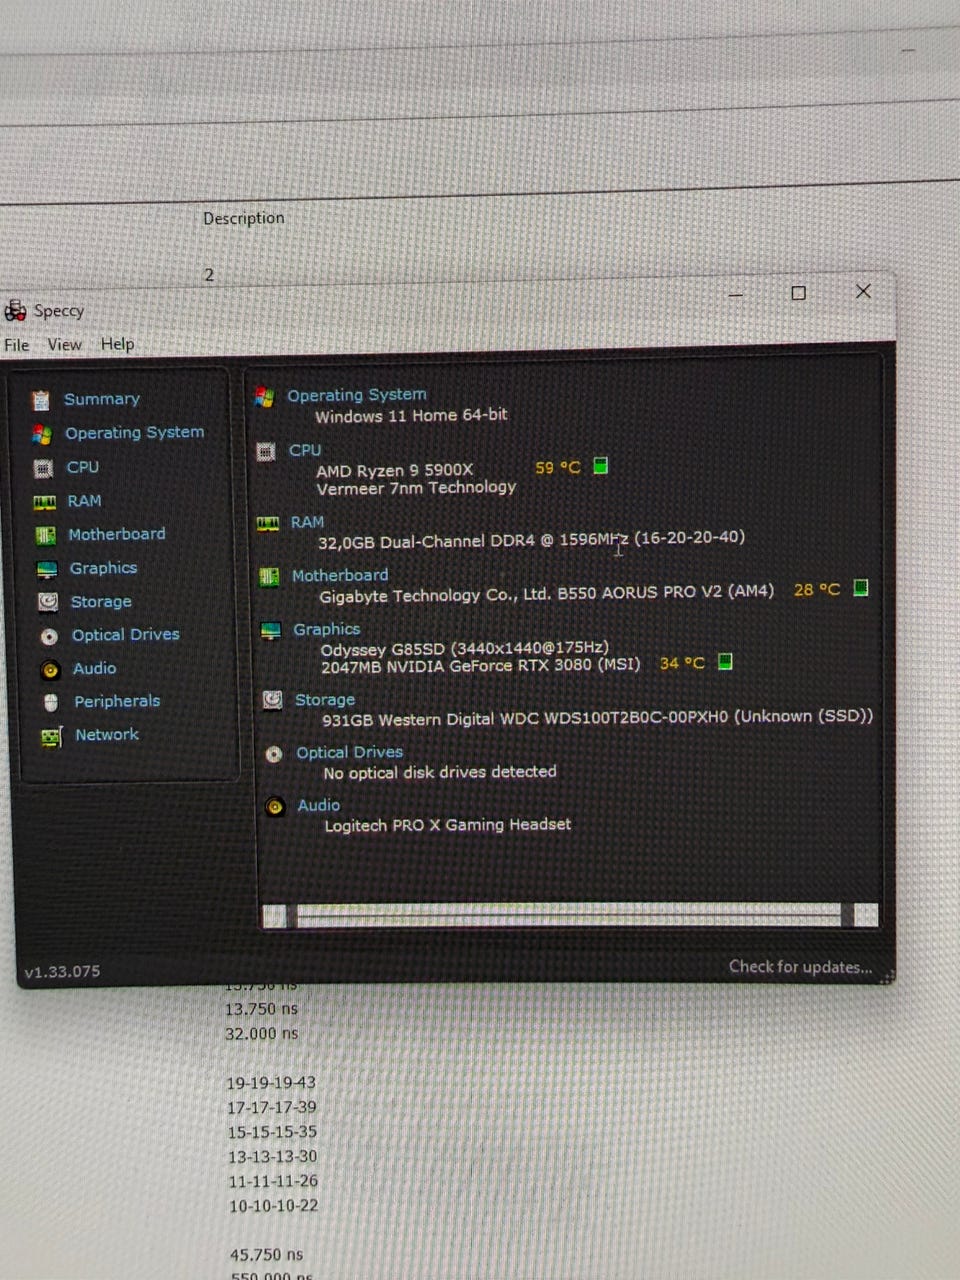Click the Audio speaker icon in the sidebar
This screenshot has width=960, height=1280.
[50, 670]
